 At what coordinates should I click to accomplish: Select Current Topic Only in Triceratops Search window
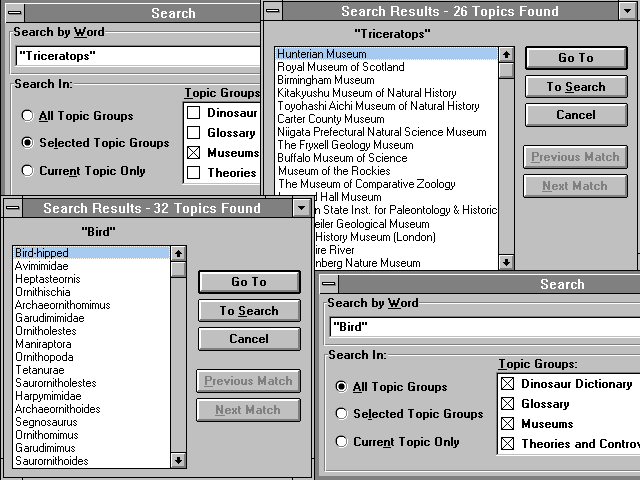(x=83, y=171)
